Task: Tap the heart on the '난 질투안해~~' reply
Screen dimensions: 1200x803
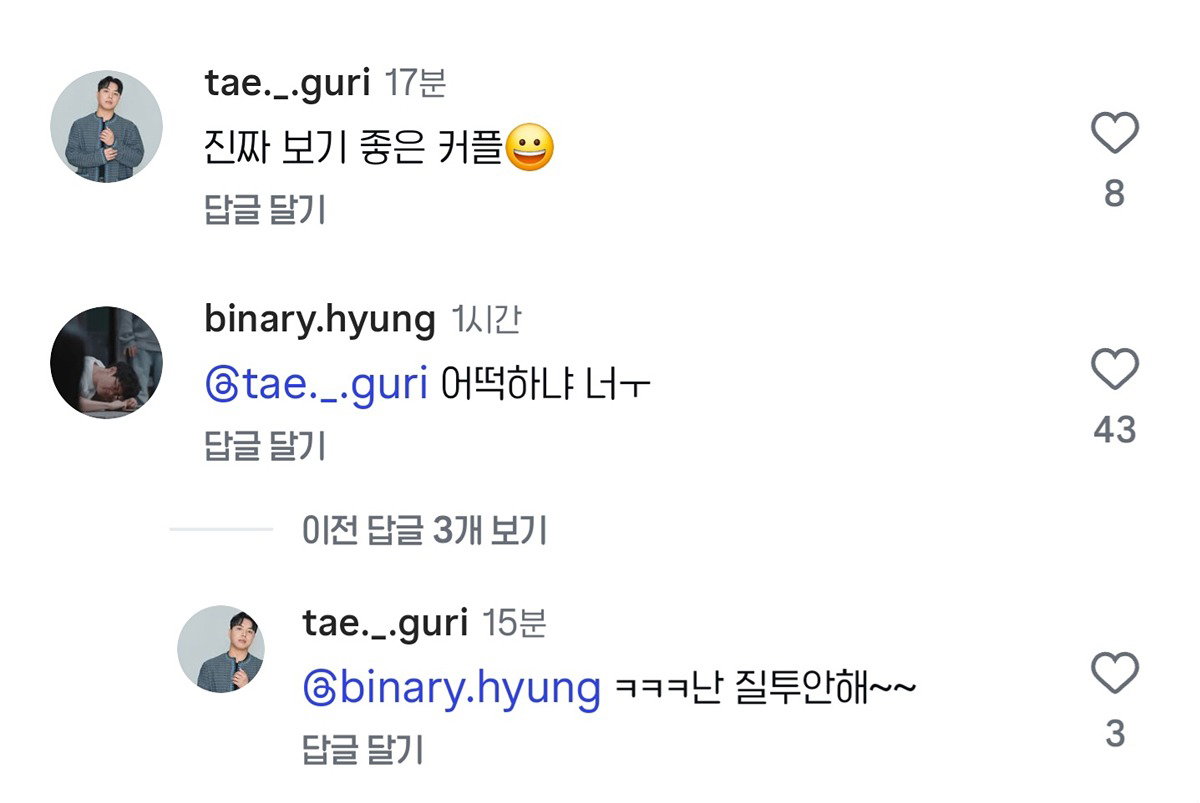Action: coord(1115,673)
